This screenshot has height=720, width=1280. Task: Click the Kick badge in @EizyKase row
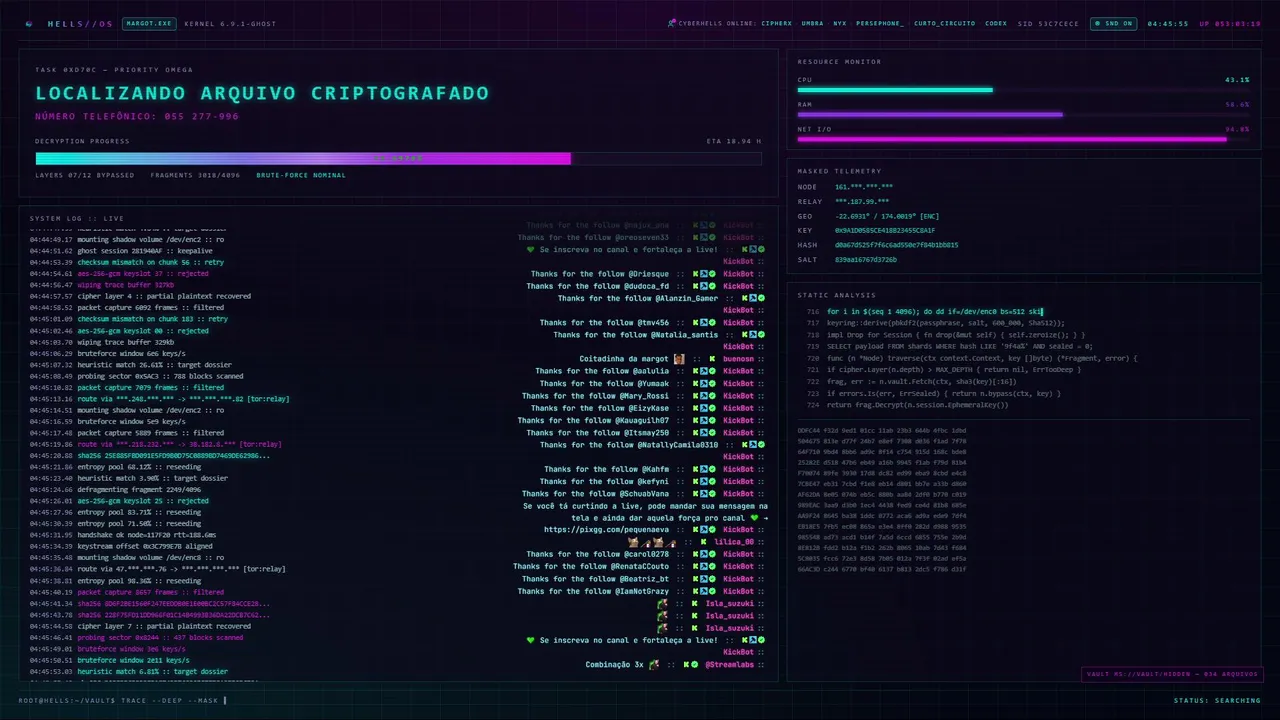click(x=696, y=408)
